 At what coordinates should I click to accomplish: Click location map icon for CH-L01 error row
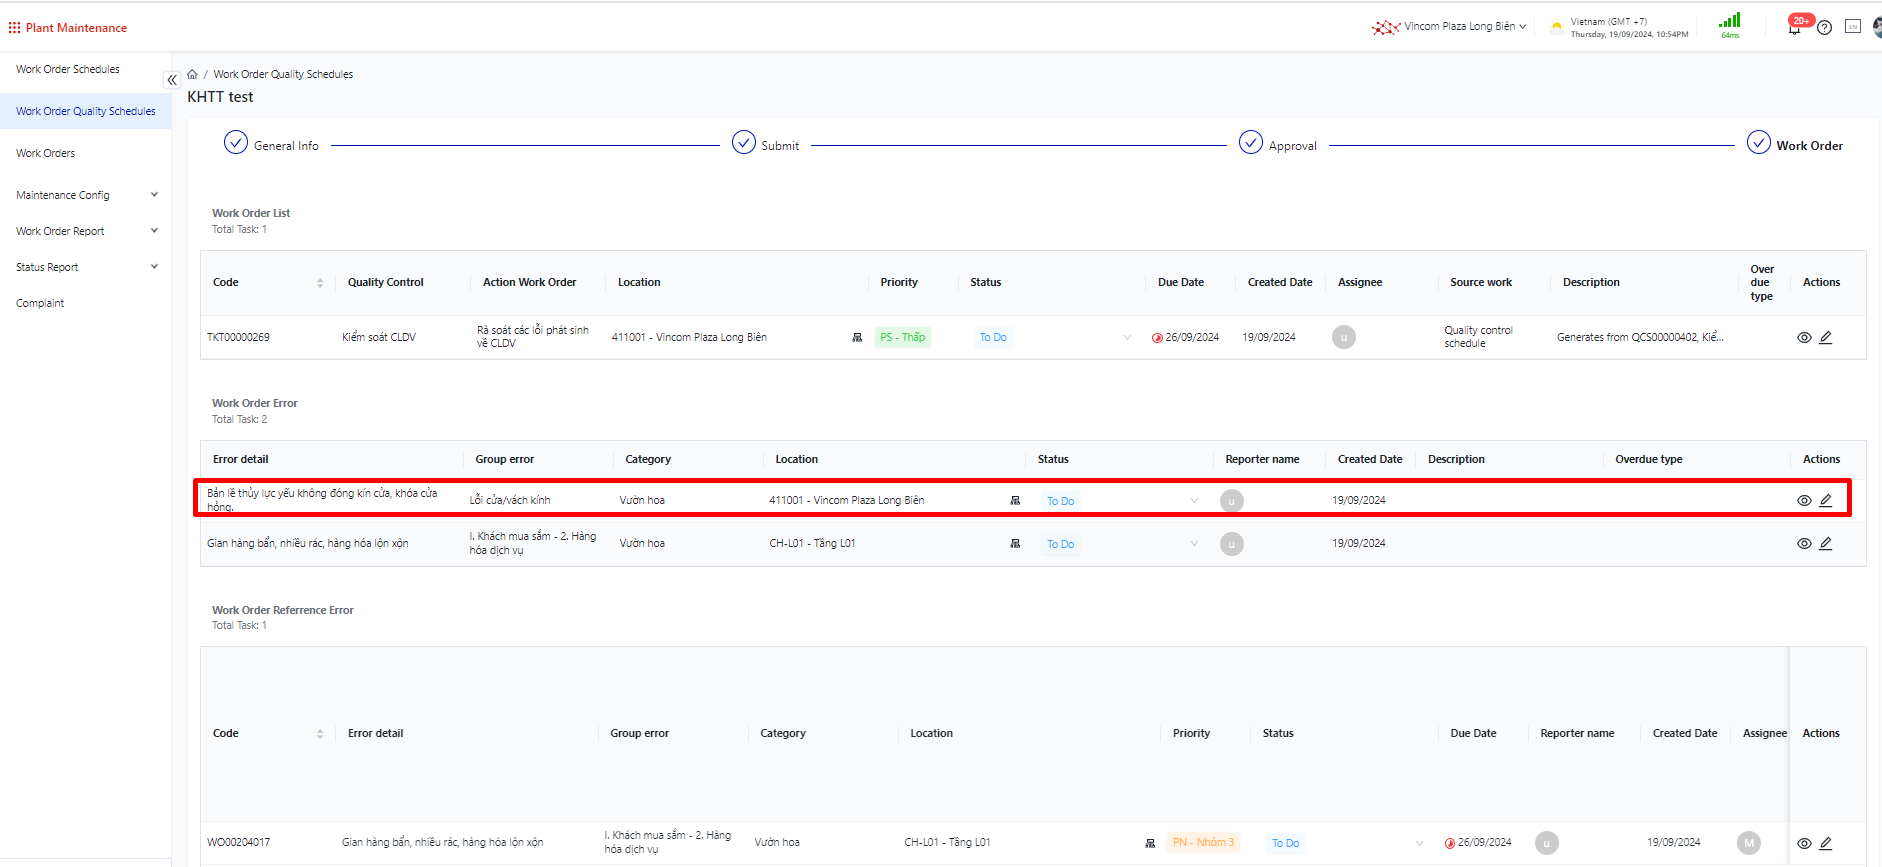click(x=1015, y=544)
